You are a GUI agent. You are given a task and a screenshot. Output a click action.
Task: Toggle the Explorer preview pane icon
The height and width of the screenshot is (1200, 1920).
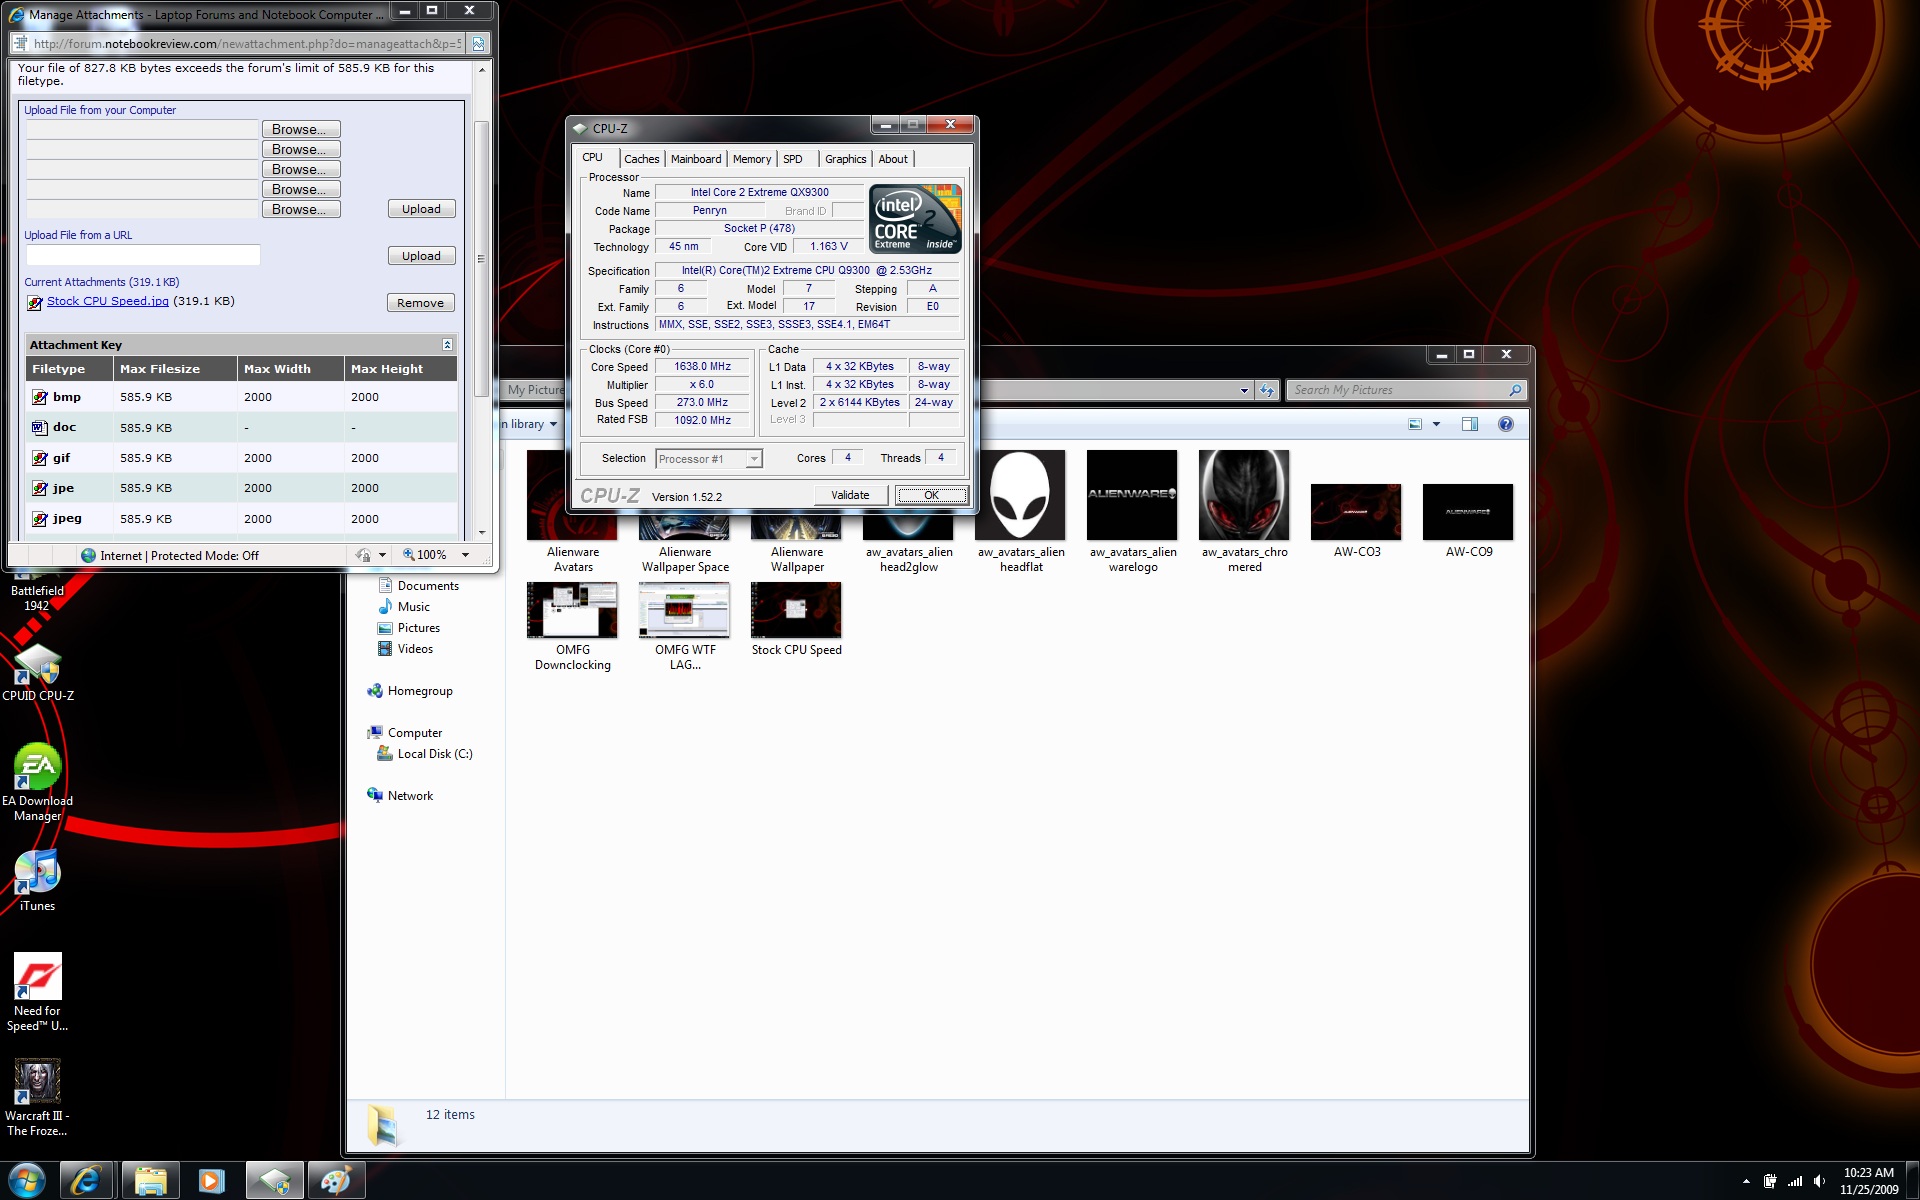(1469, 424)
